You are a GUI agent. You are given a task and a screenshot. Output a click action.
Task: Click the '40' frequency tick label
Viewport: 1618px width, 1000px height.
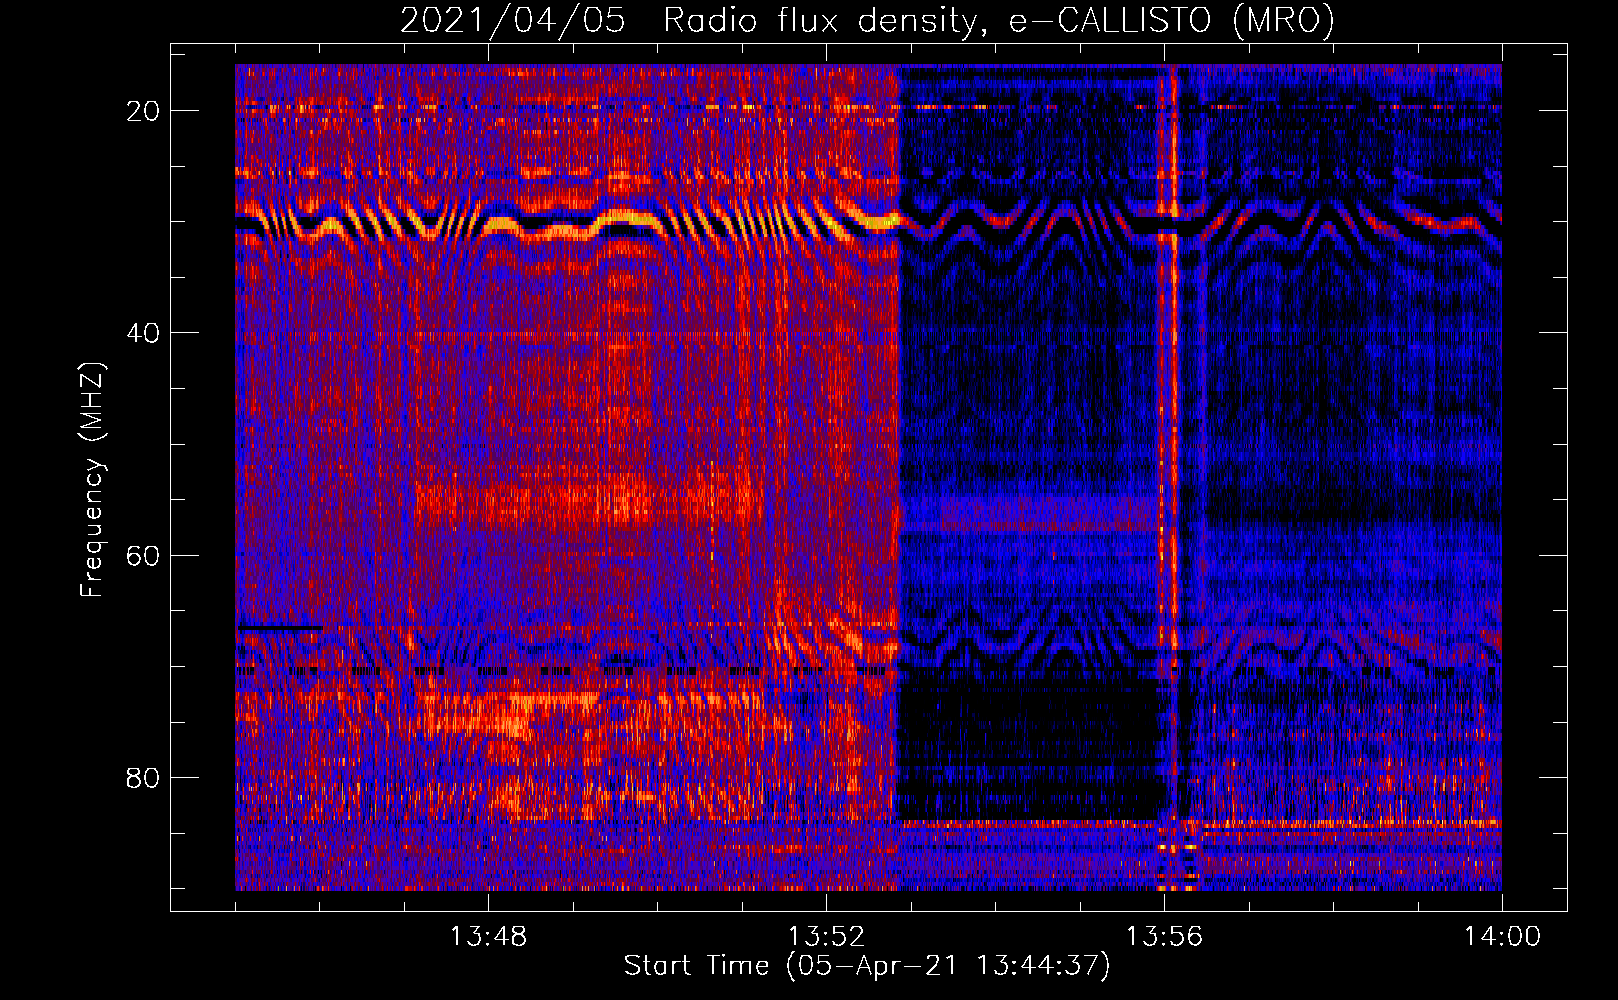click(x=144, y=333)
